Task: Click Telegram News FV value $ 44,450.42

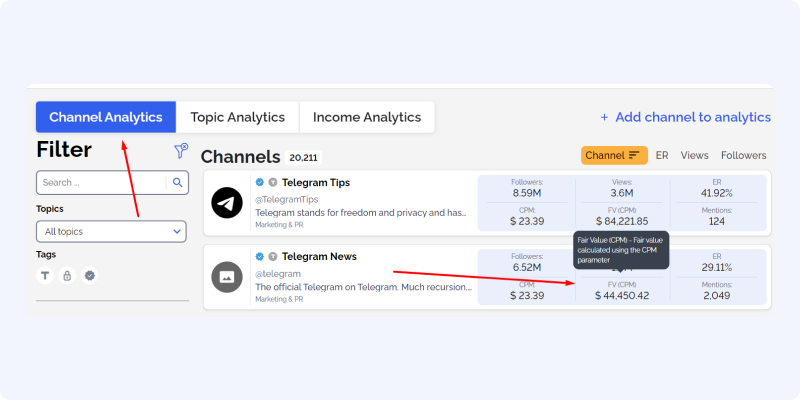Action: click(622, 296)
